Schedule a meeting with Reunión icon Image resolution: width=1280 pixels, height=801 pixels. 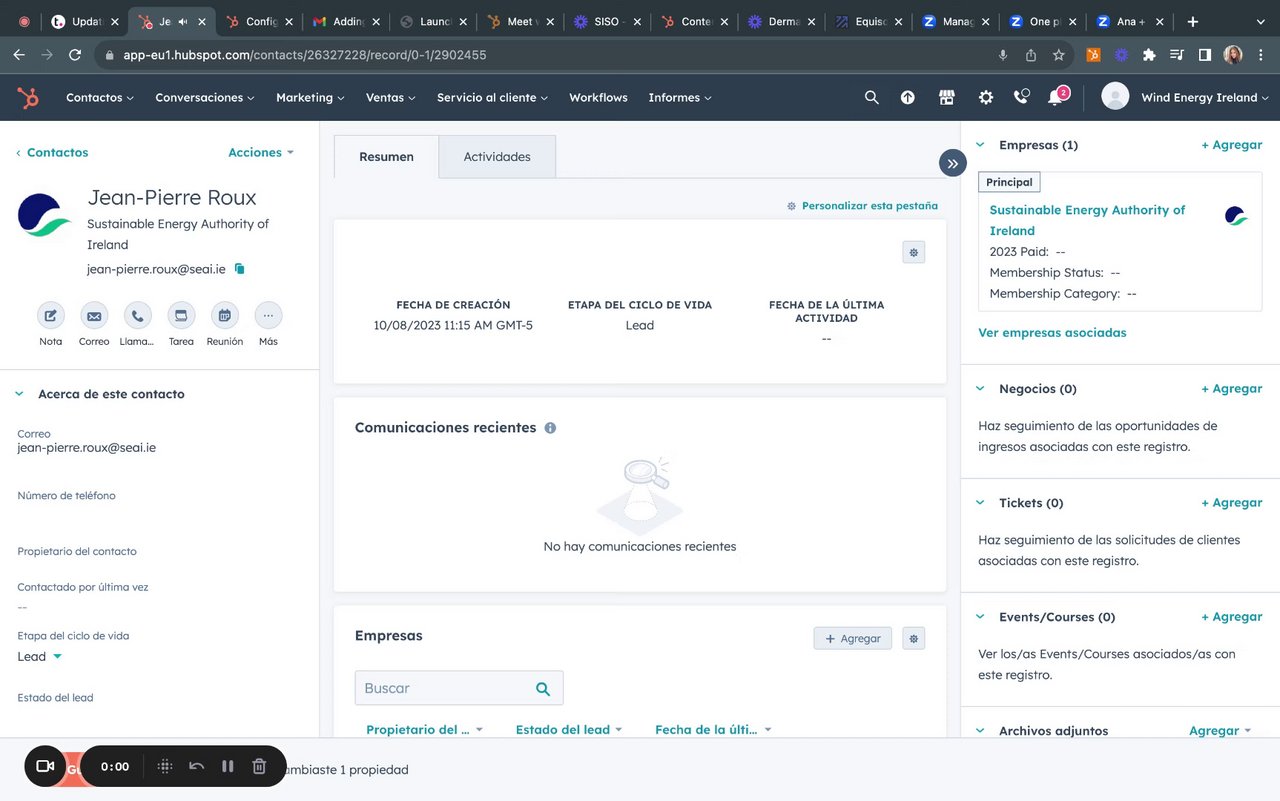pyautogui.click(x=225, y=316)
